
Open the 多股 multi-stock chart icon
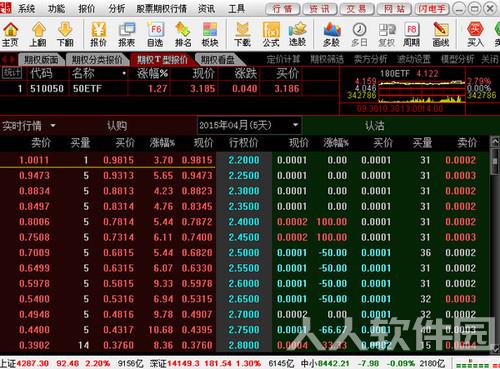pos(332,34)
